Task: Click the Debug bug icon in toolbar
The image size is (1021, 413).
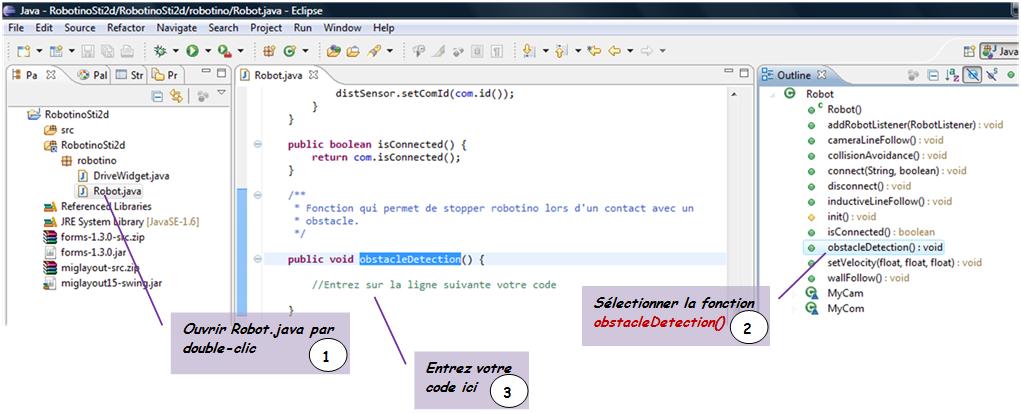Action: tap(160, 50)
